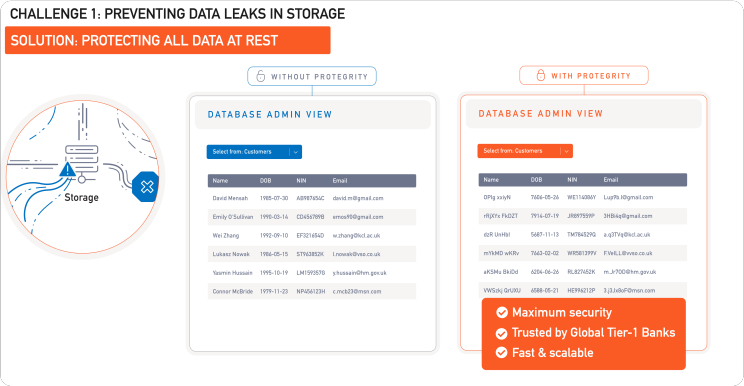Click the chevron arrow on blue Customers selector
The height and width of the screenshot is (386, 744).
pos(295,152)
